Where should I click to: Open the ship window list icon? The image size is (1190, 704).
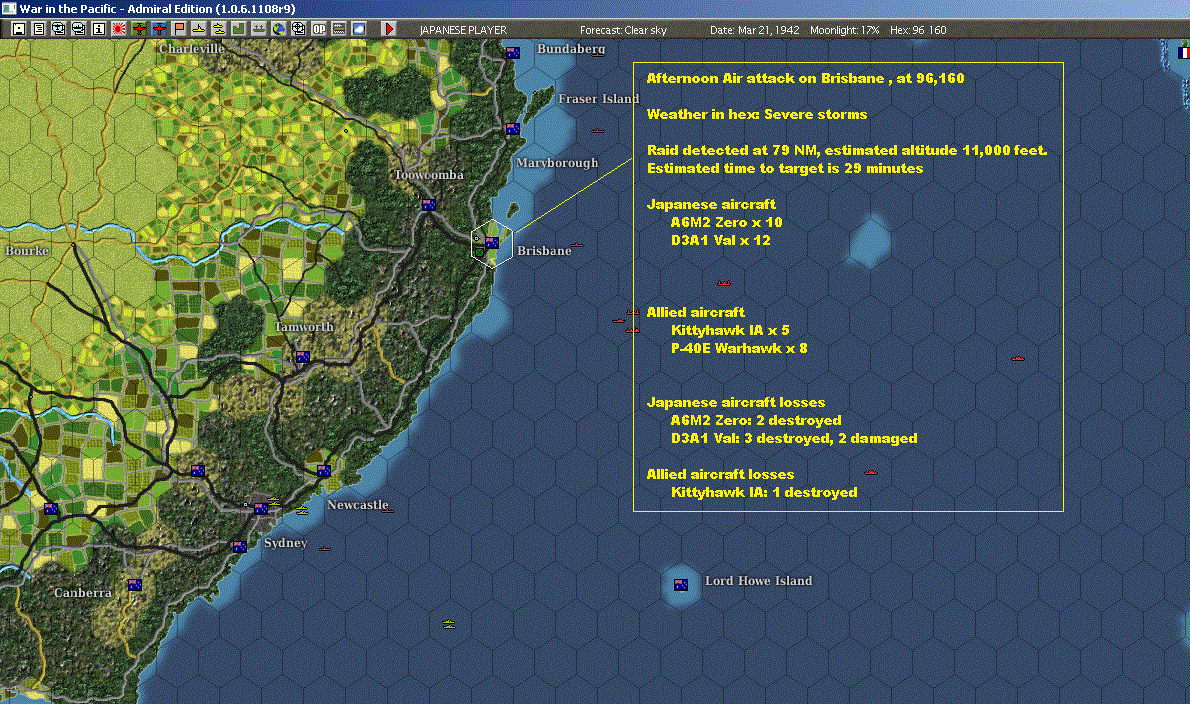point(79,29)
